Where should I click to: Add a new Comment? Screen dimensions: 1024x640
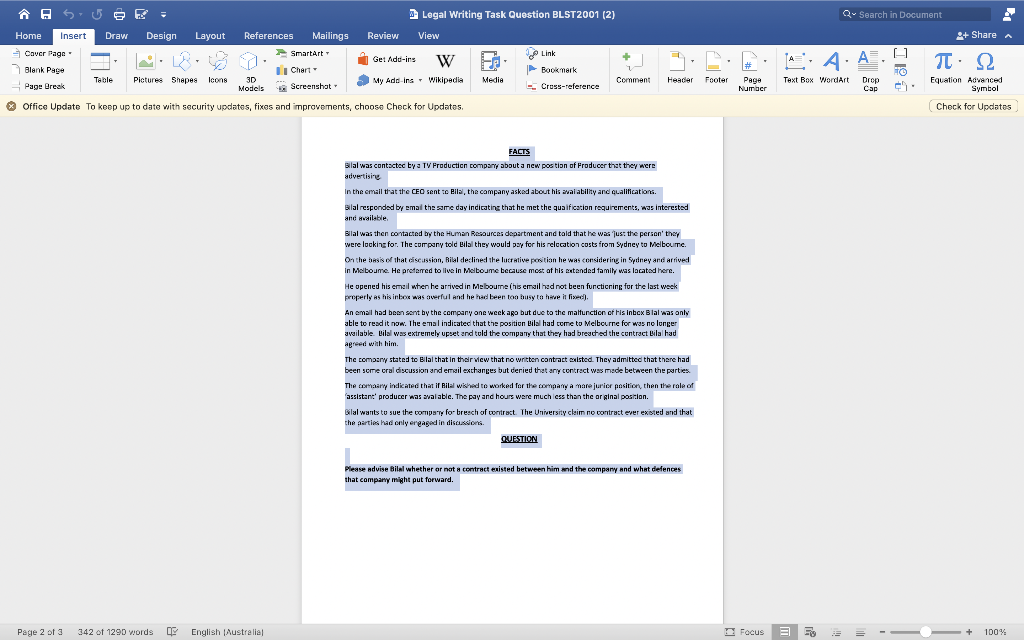(633, 67)
